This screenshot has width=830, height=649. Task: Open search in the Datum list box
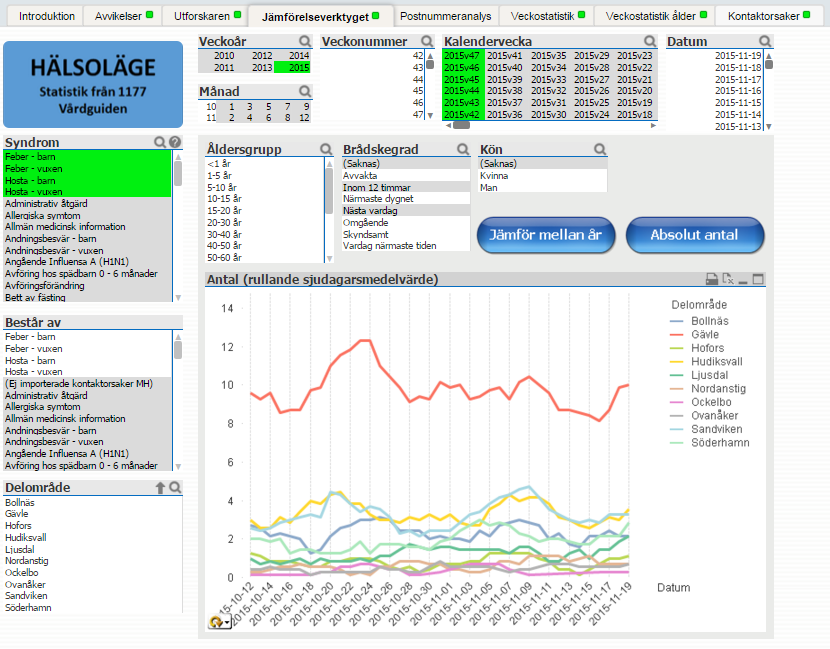765,41
